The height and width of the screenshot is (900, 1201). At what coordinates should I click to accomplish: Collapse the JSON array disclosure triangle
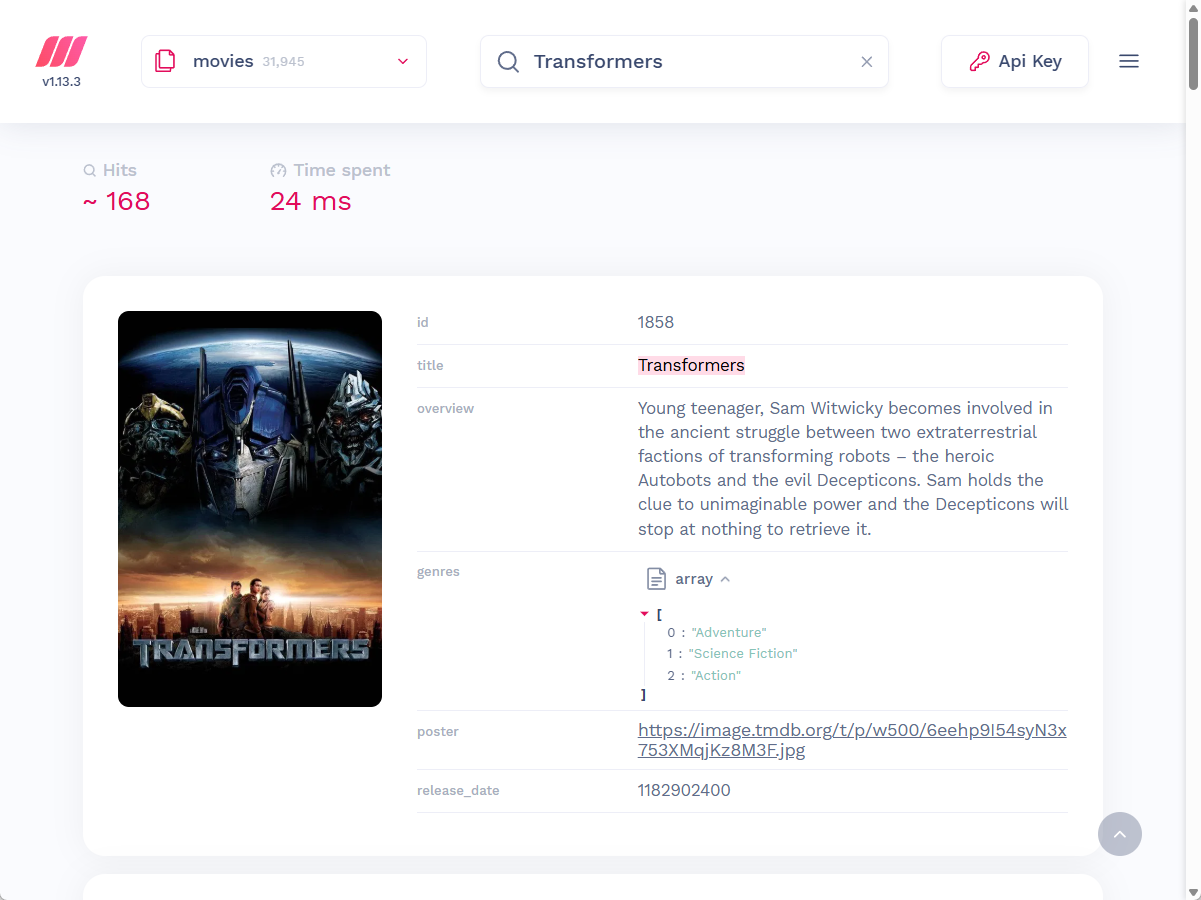645,613
